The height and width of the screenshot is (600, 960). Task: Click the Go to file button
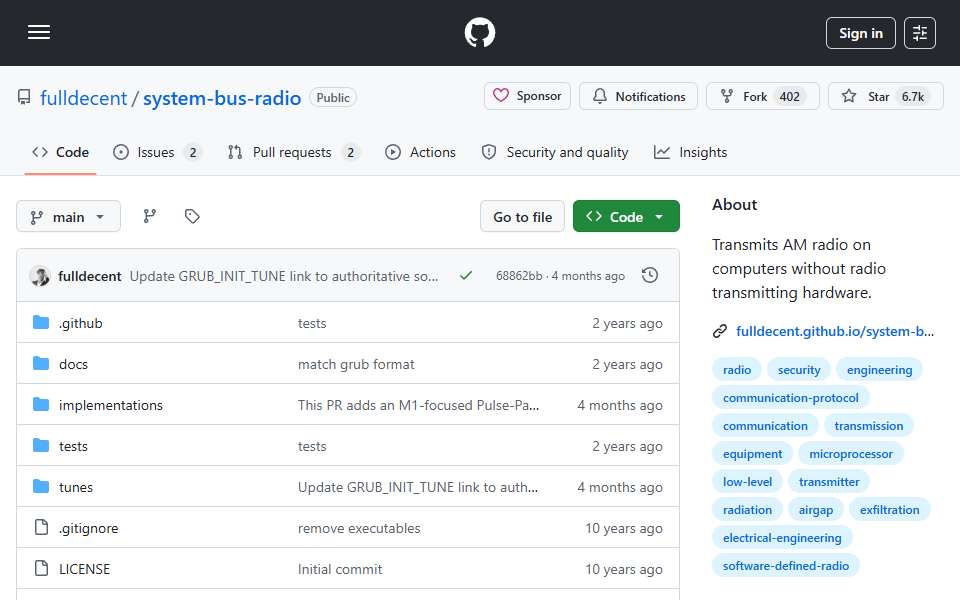point(522,217)
